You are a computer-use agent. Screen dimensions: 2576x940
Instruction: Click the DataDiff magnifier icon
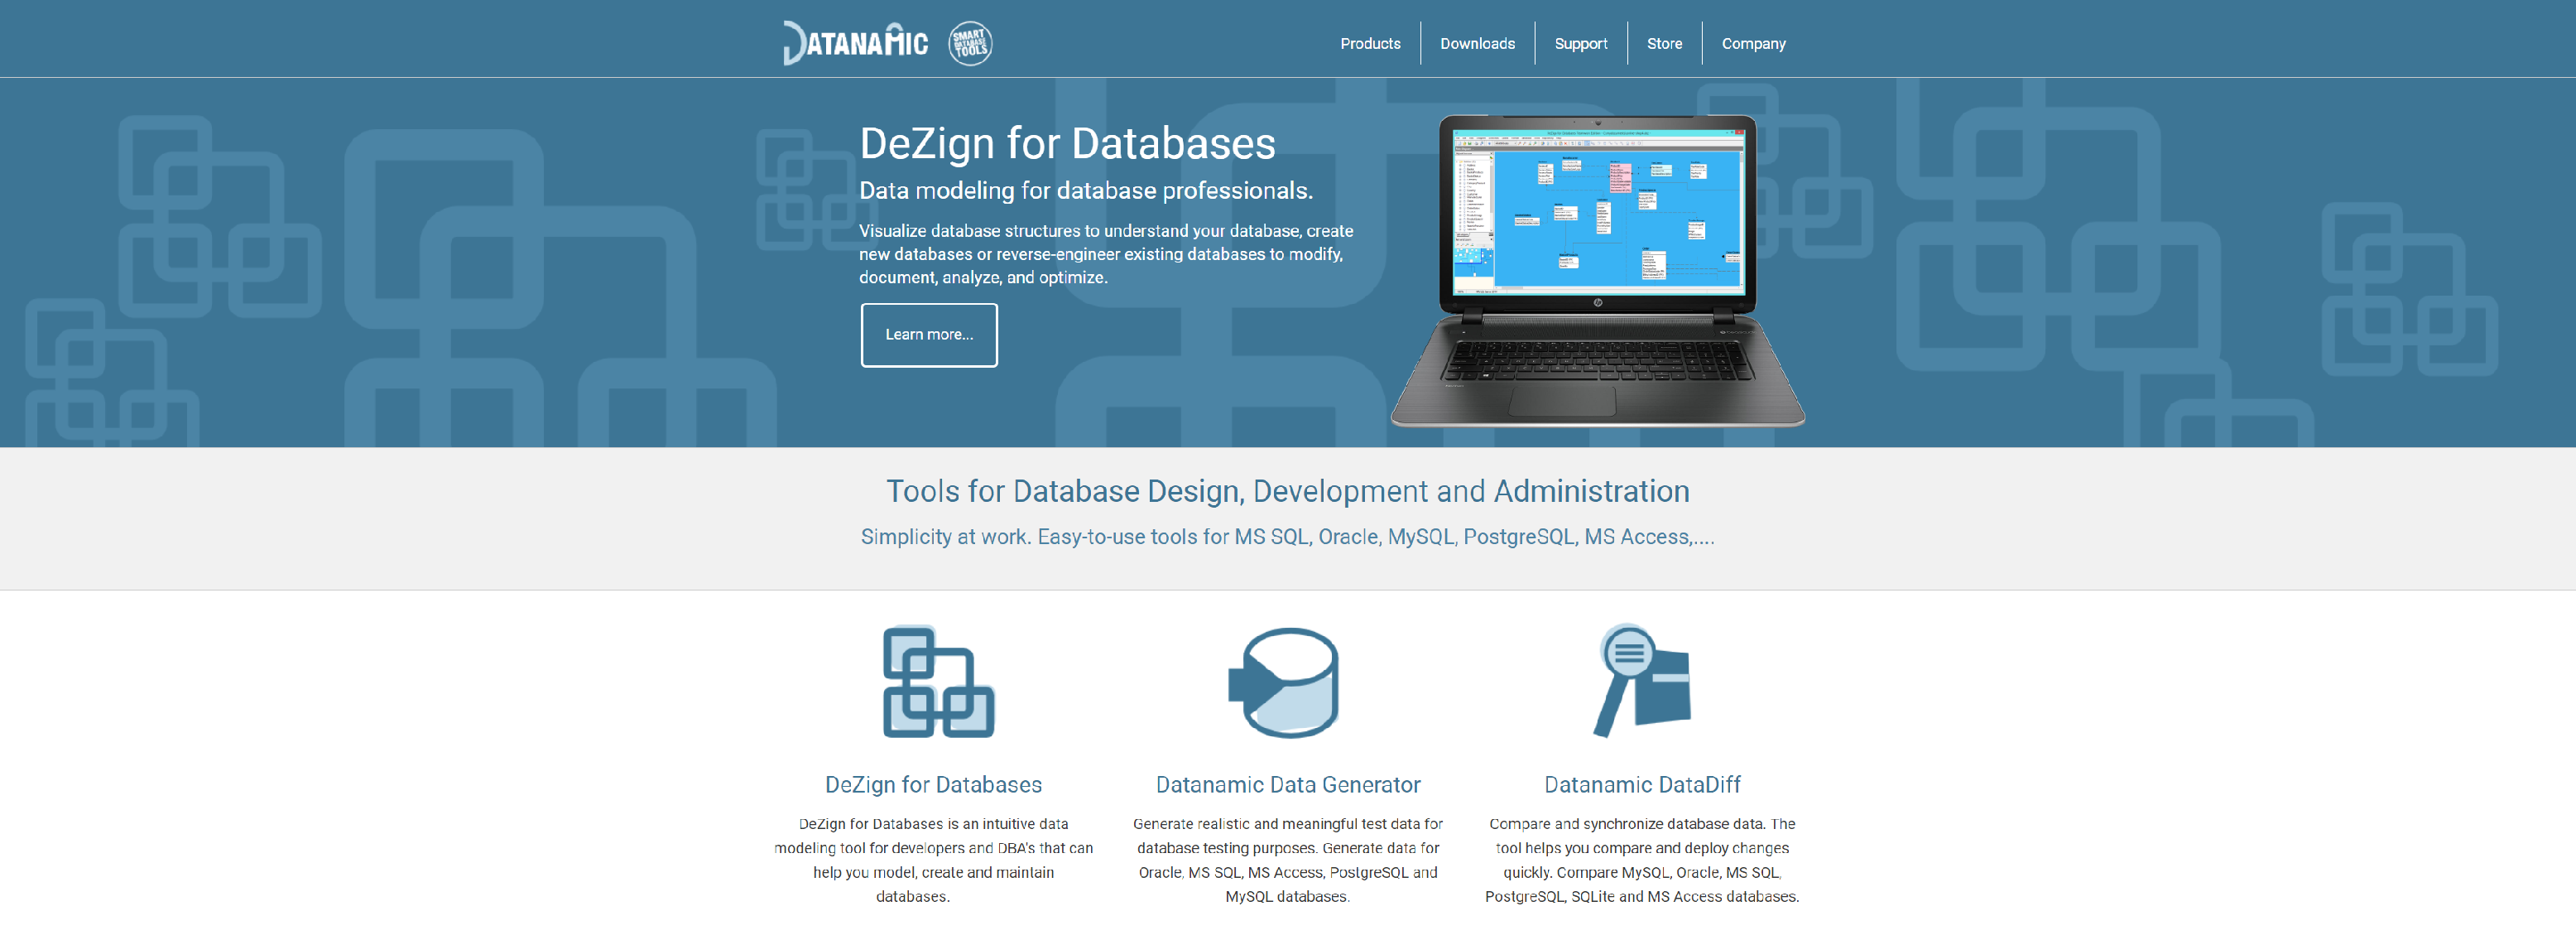[1641, 681]
